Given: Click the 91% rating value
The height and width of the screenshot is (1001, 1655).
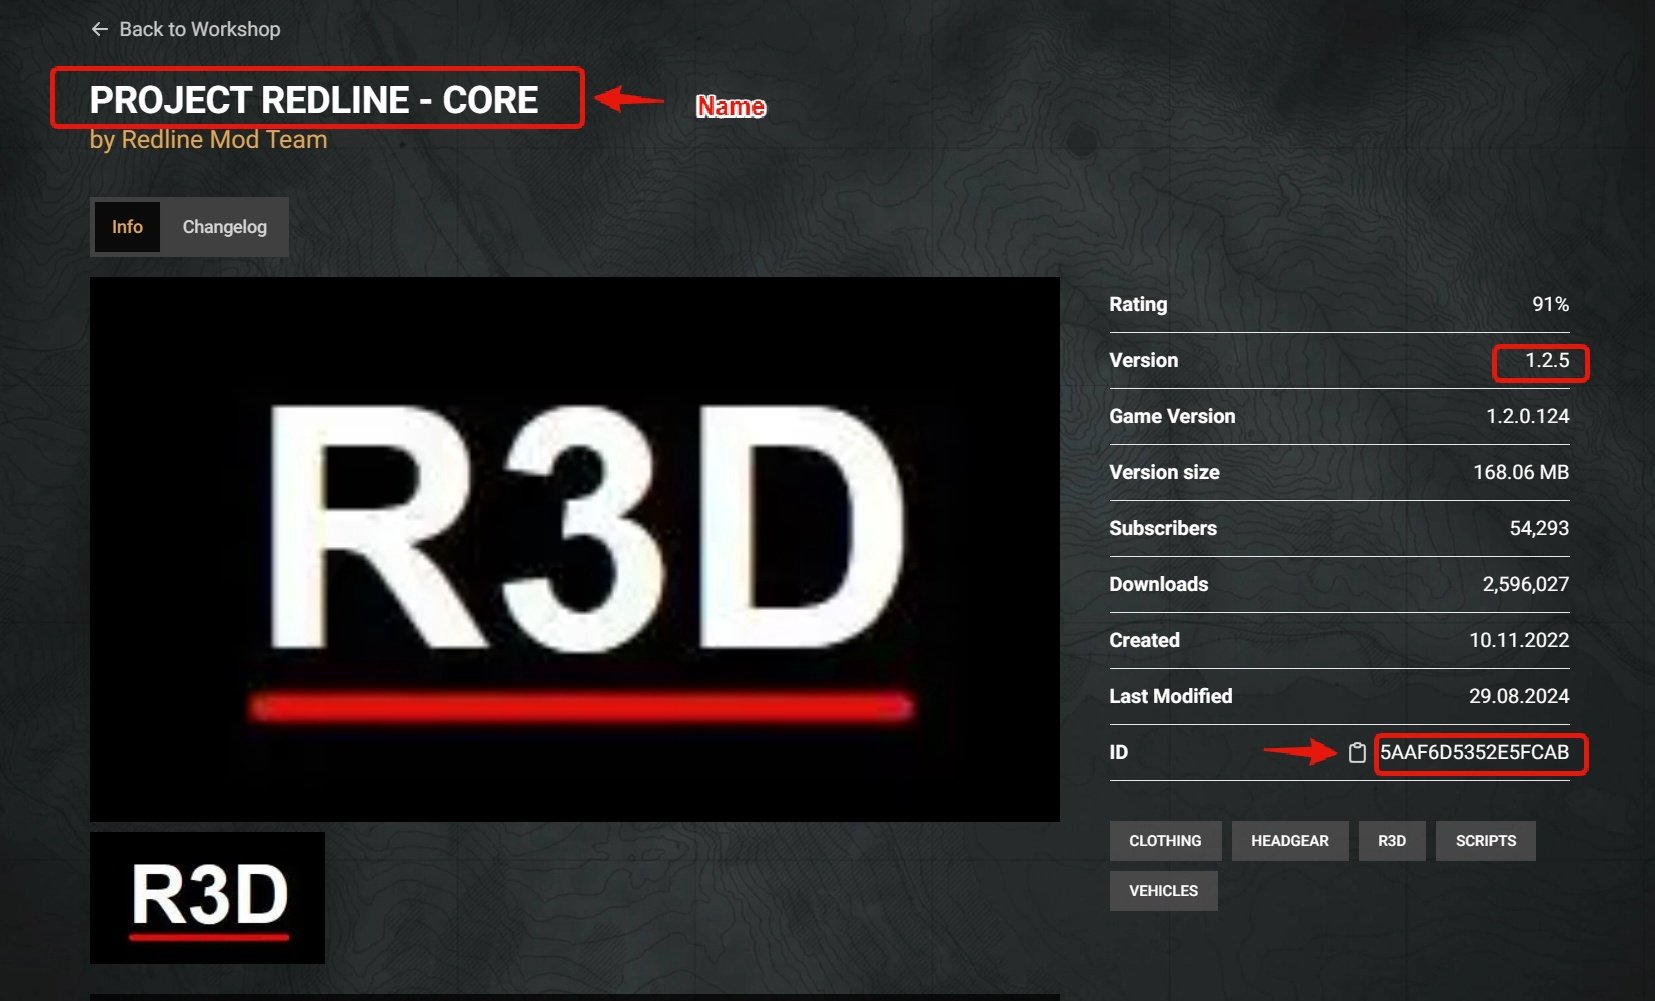Looking at the screenshot, I should click(1550, 305).
